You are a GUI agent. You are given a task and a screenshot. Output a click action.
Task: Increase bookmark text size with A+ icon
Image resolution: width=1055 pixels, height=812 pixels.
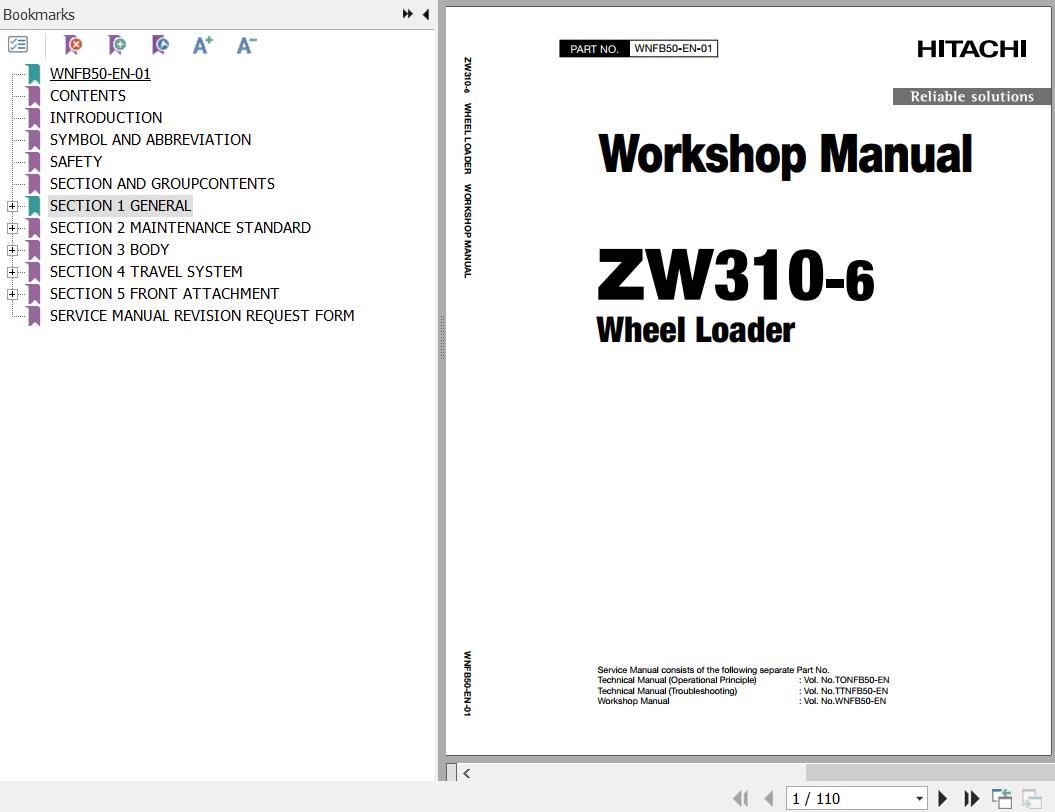click(203, 45)
